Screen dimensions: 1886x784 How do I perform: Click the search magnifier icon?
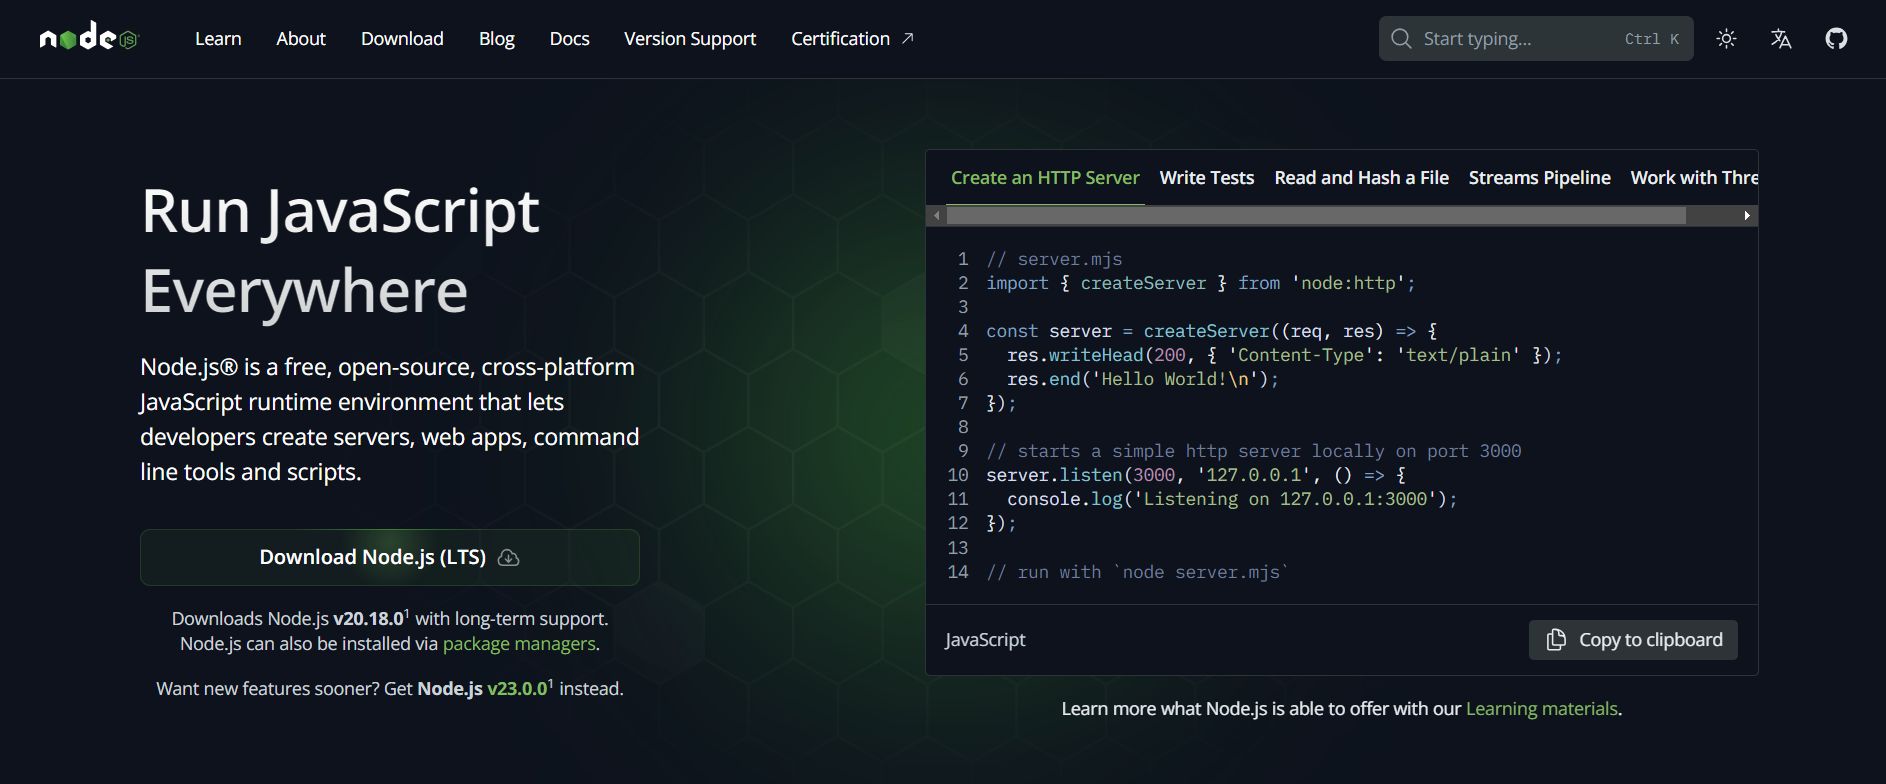[x=1401, y=38]
